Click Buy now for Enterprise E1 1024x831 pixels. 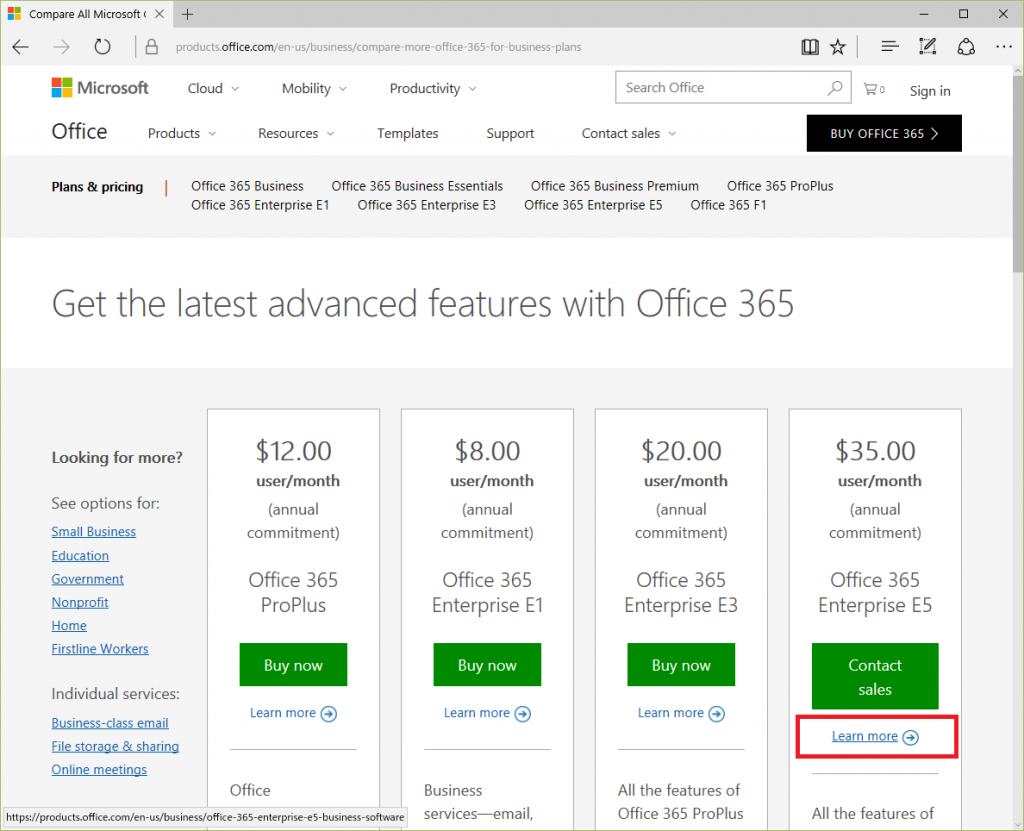click(x=487, y=665)
